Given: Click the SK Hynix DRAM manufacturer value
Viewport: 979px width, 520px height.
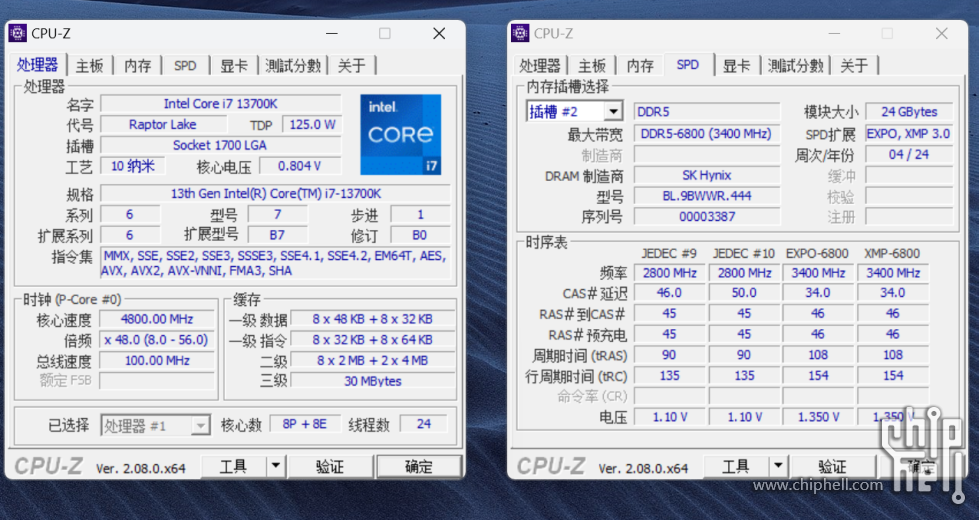Looking at the screenshot, I should (706, 175).
